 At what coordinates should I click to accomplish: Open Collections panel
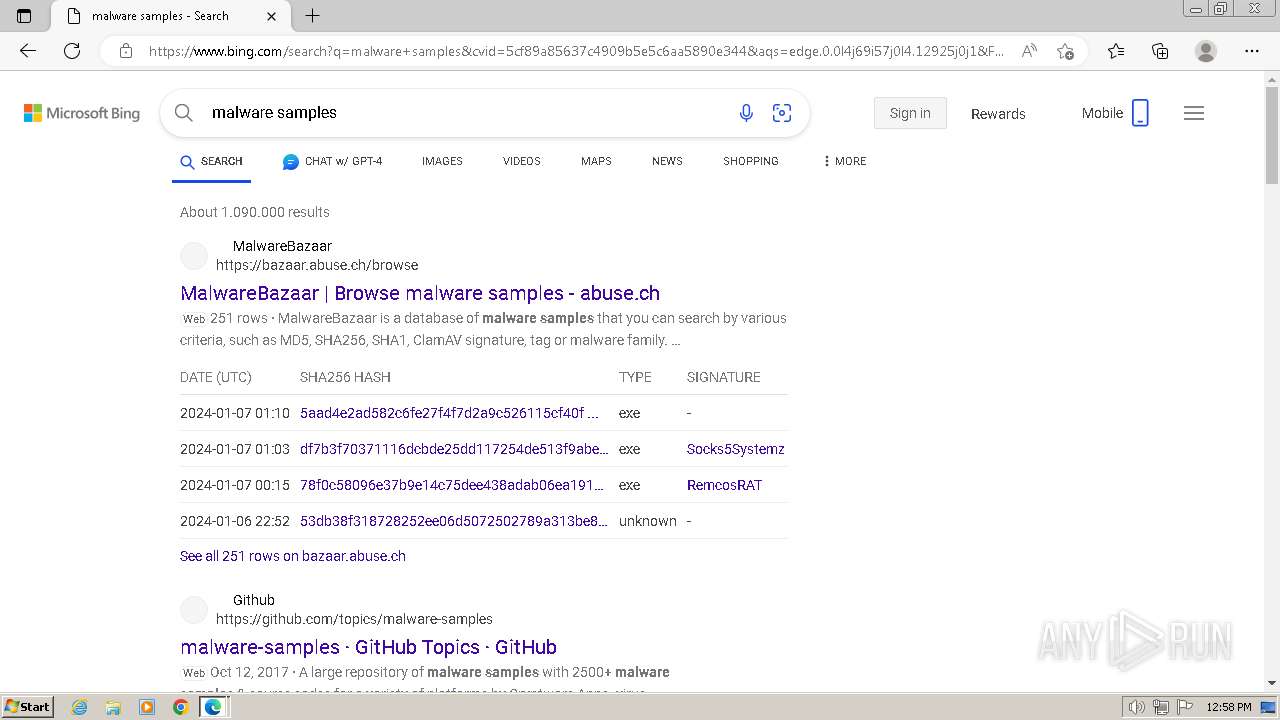pyautogui.click(x=1160, y=51)
